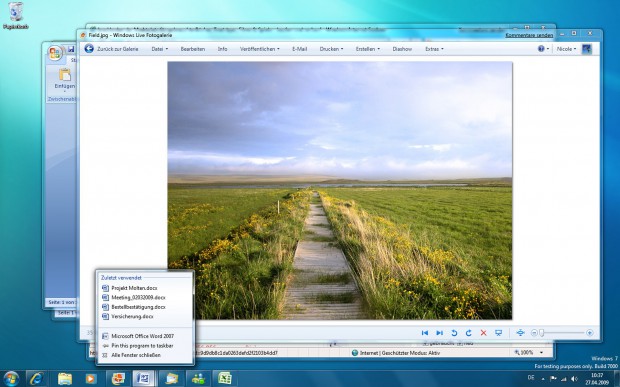Click Diashow in the Fotogalerie toolbar
This screenshot has height=387, width=620.
(x=402, y=49)
